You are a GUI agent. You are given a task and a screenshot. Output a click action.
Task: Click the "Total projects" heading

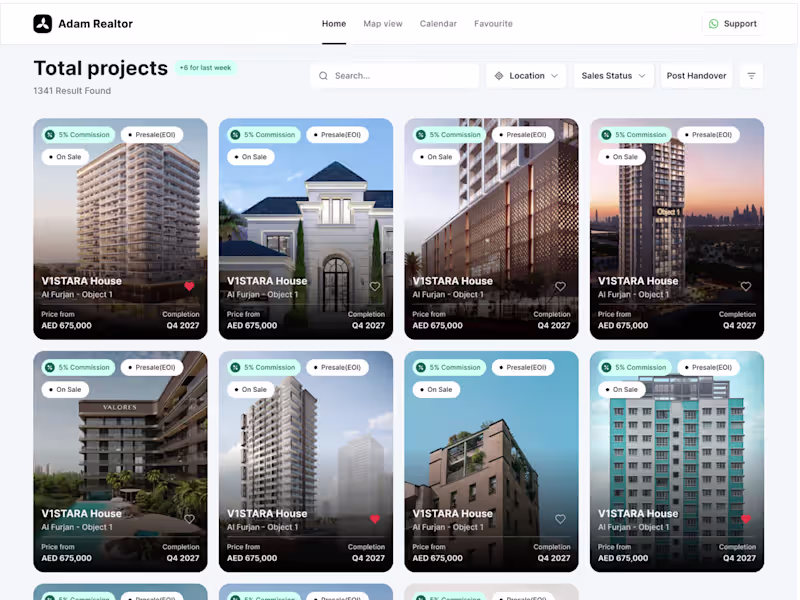(x=101, y=68)
